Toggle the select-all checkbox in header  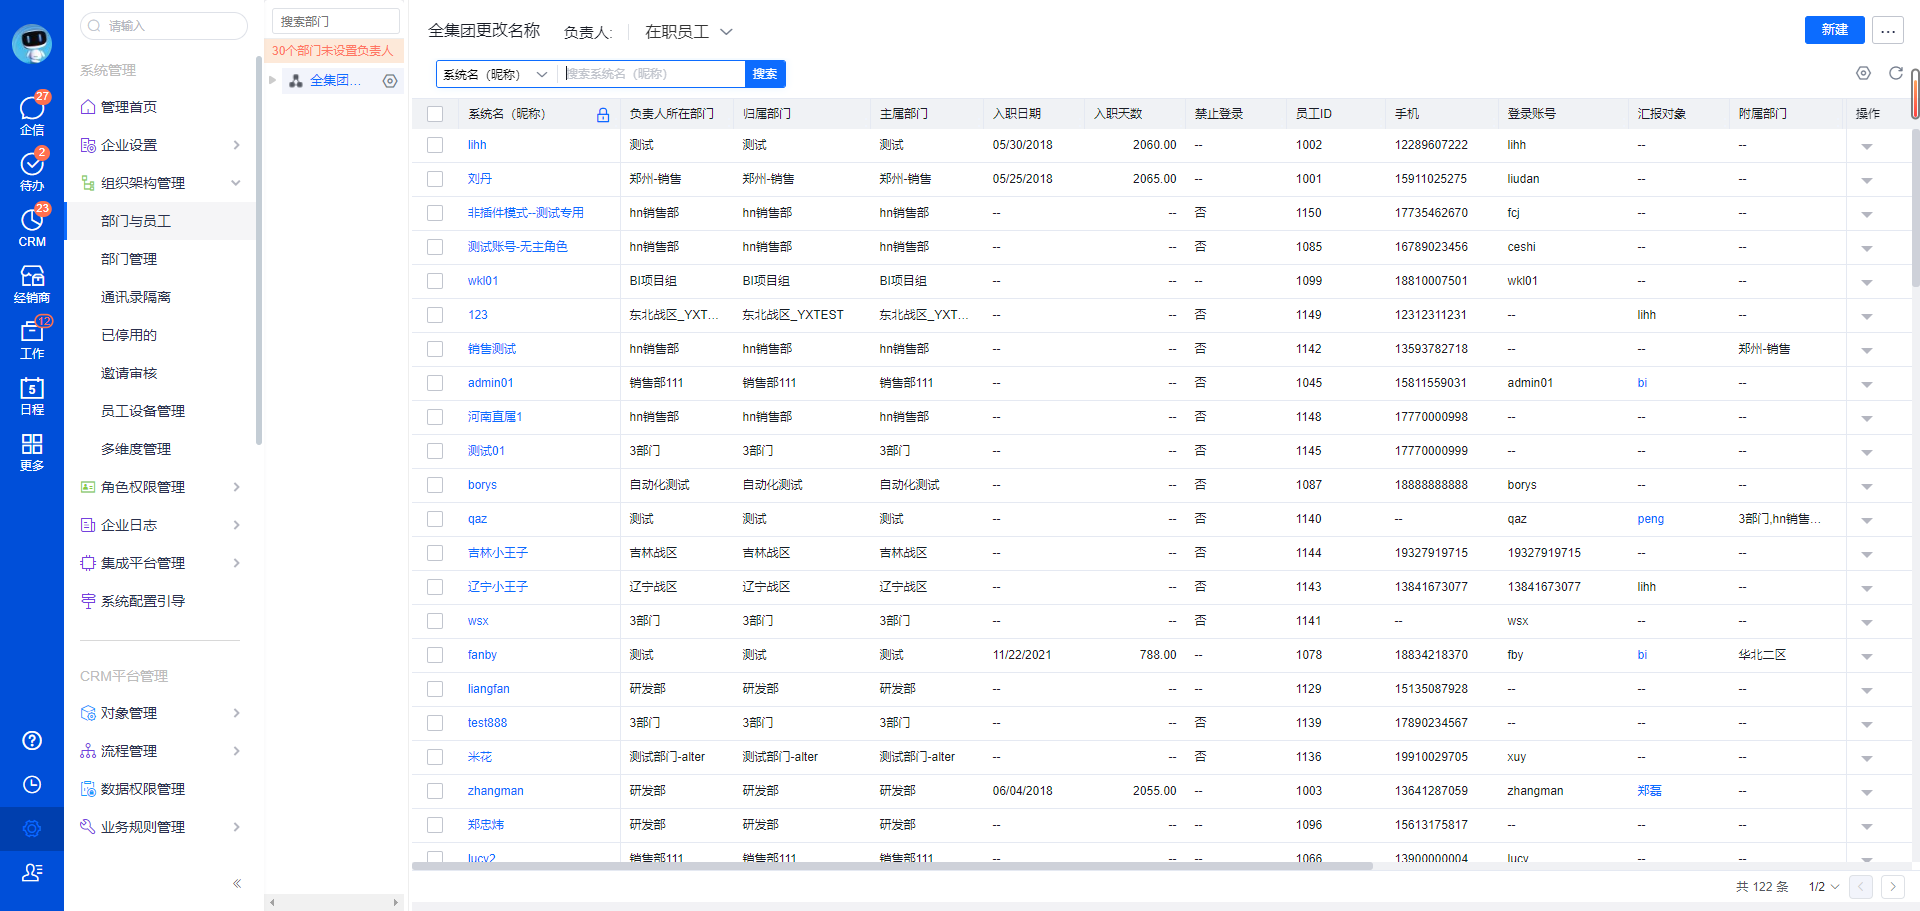(x=435, y=114)
